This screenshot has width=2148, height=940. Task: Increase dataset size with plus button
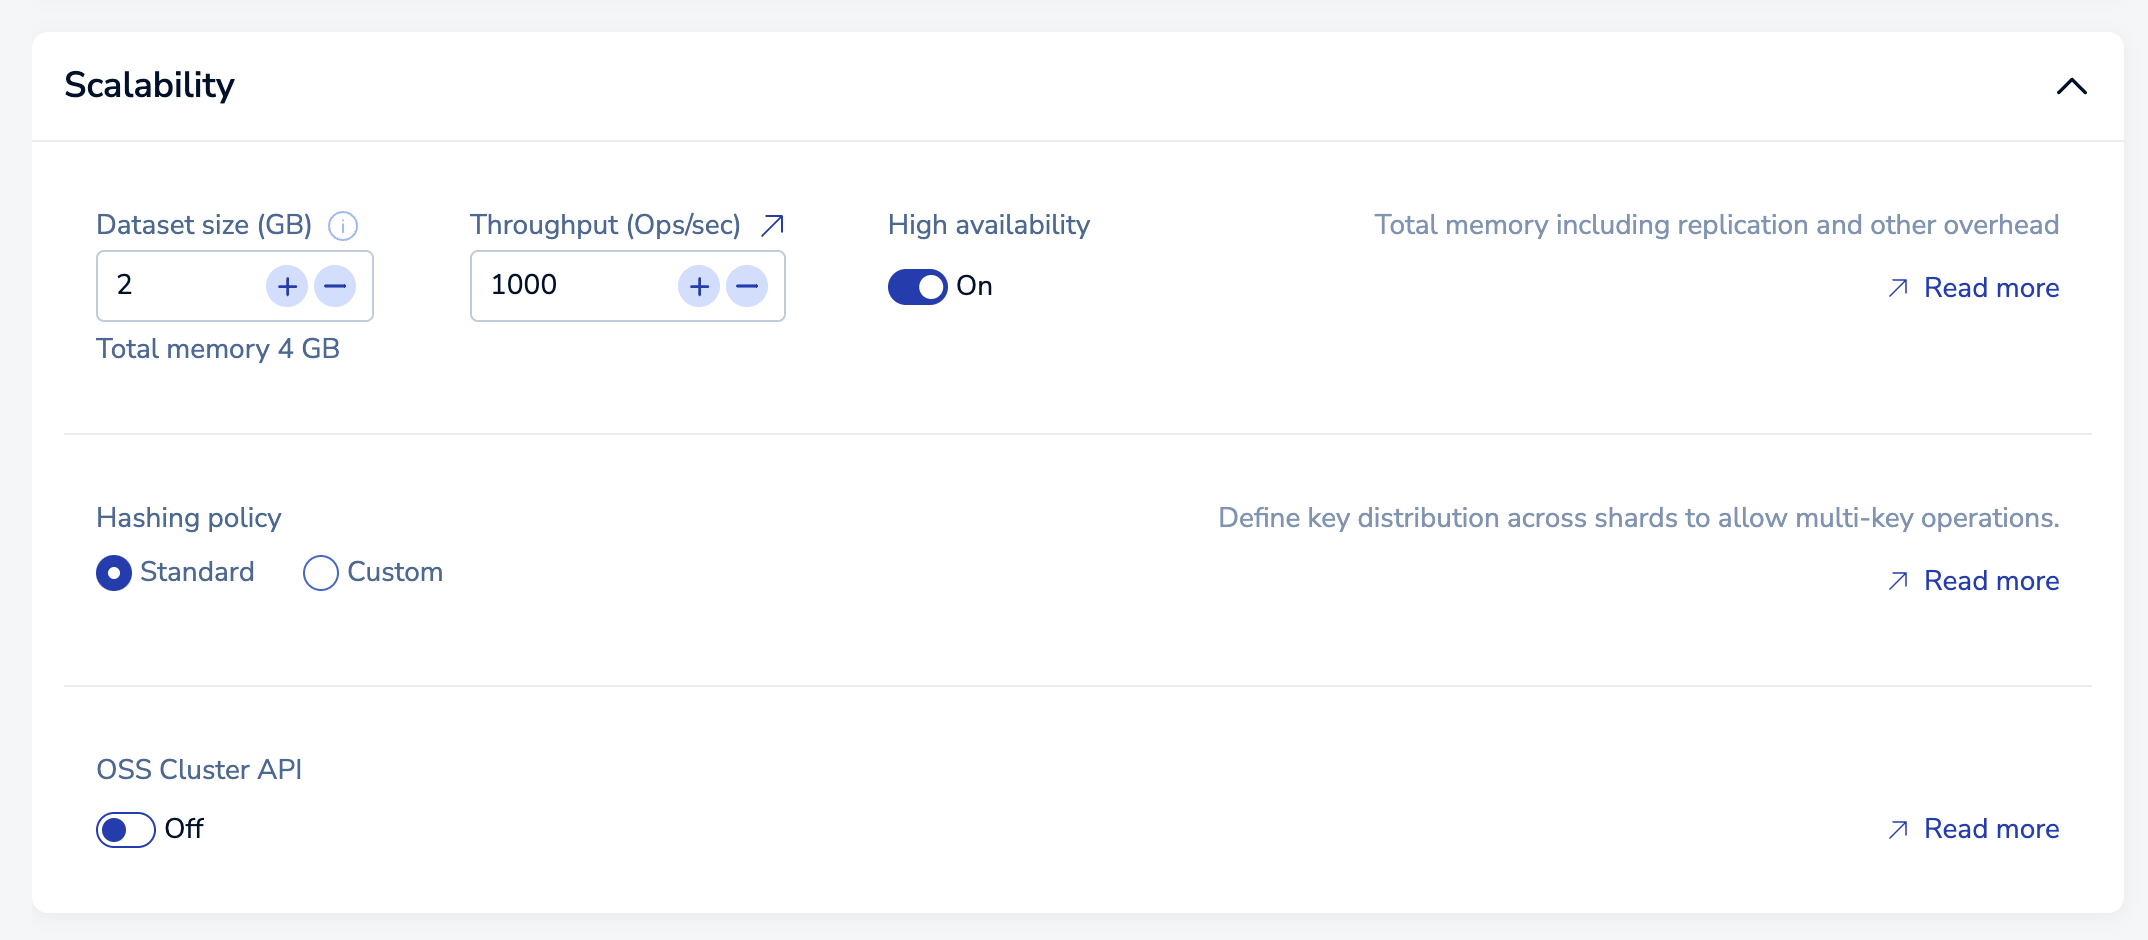(287, 286)
